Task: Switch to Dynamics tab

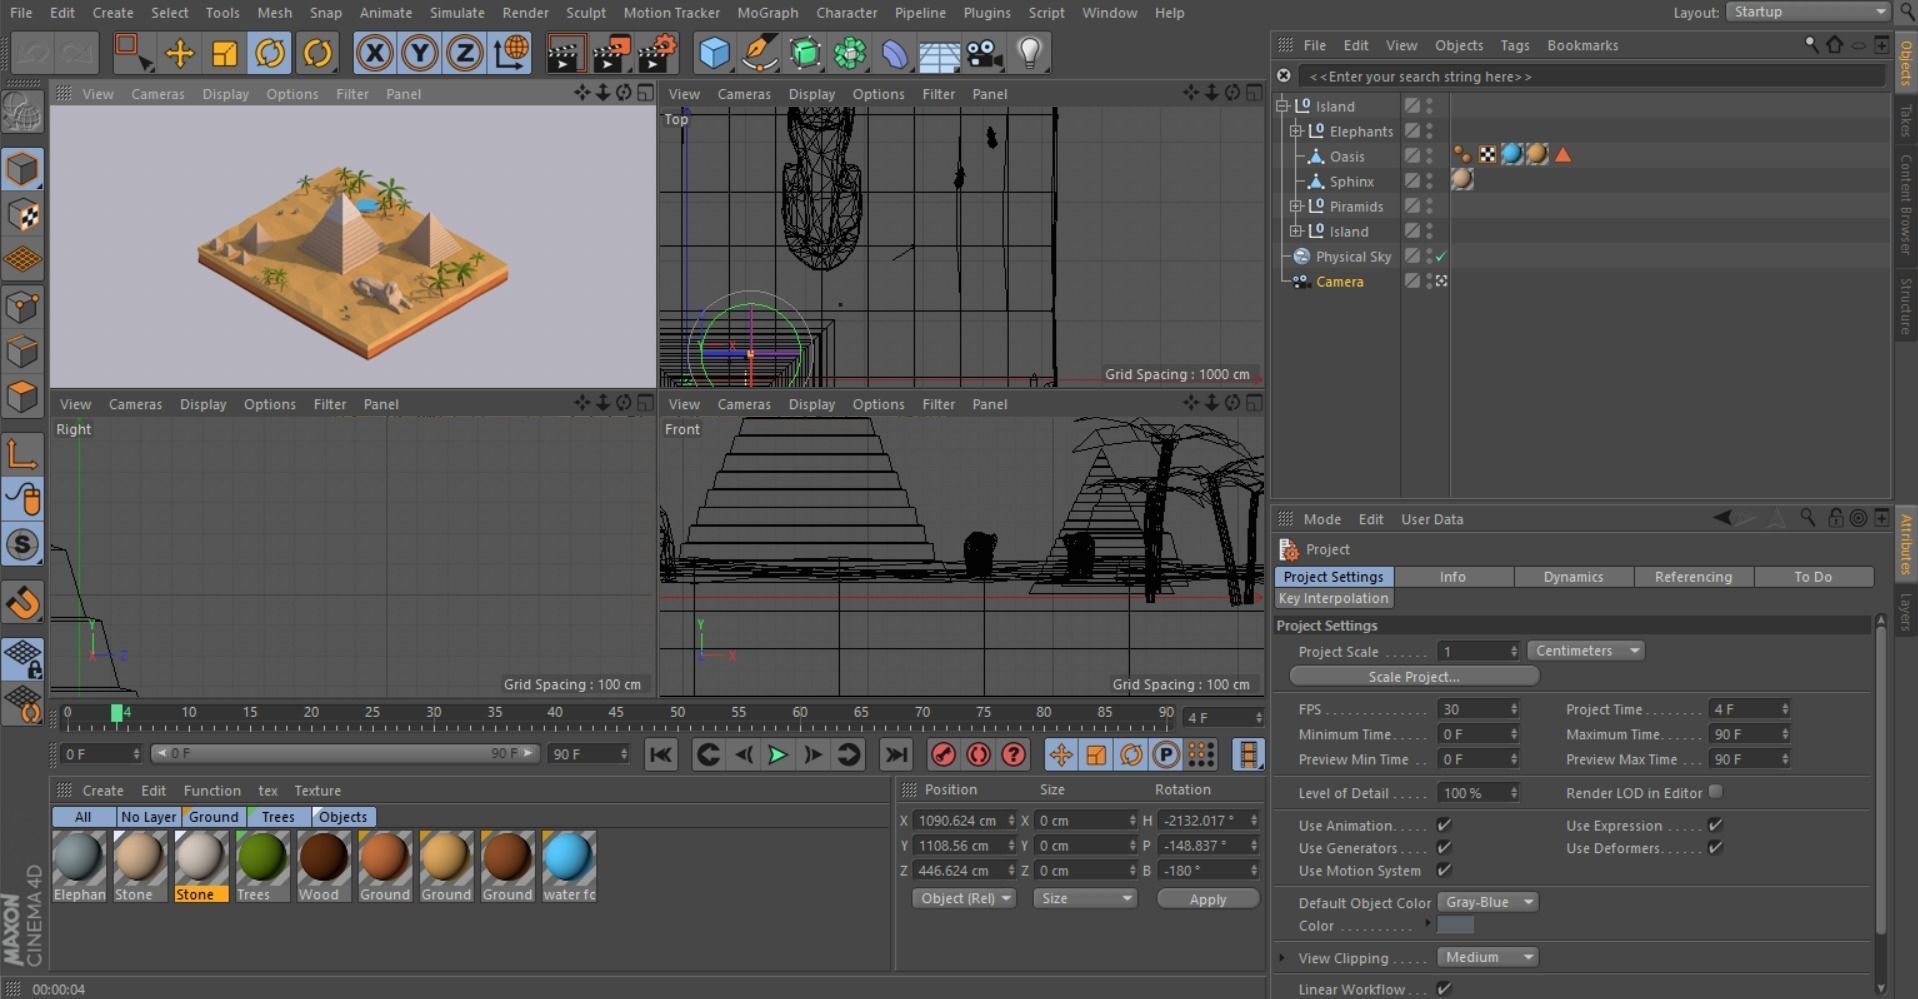Action: [1573, 577]
